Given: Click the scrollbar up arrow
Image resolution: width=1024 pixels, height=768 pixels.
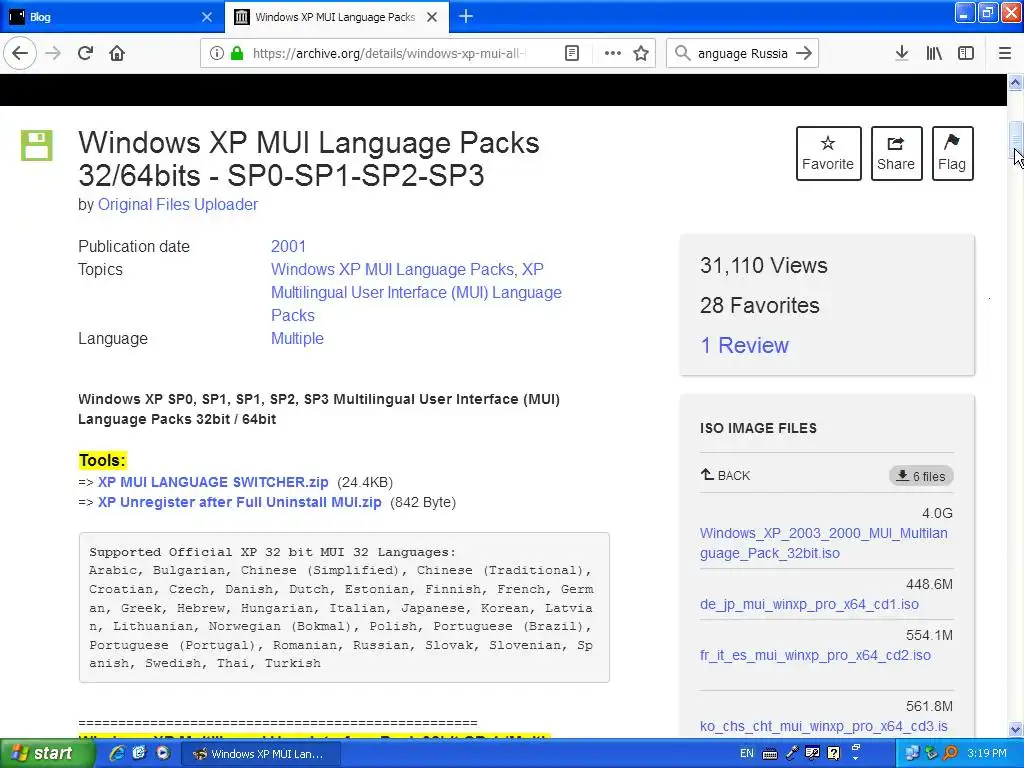Looking at the screenshot, I should 1015,82.
